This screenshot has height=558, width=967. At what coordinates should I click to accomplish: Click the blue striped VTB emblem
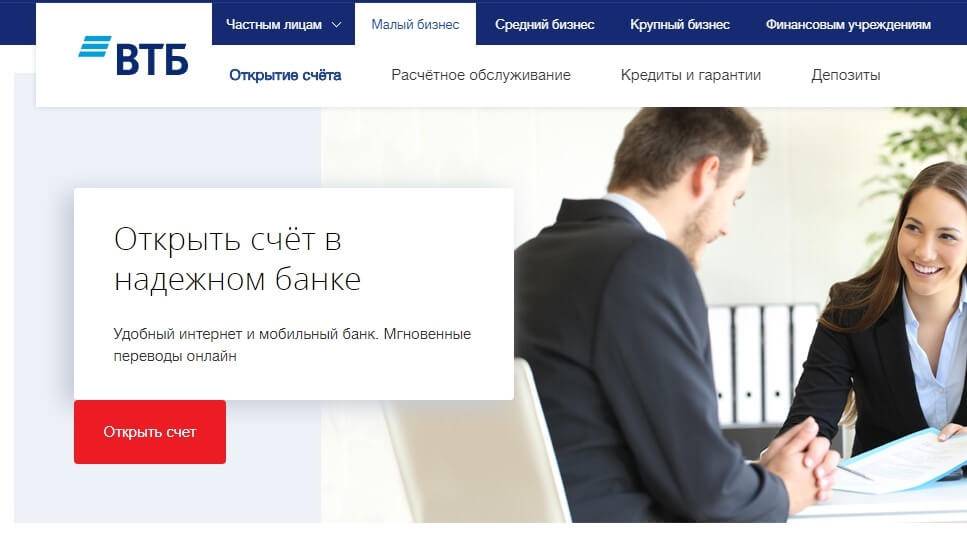(94, 46)
